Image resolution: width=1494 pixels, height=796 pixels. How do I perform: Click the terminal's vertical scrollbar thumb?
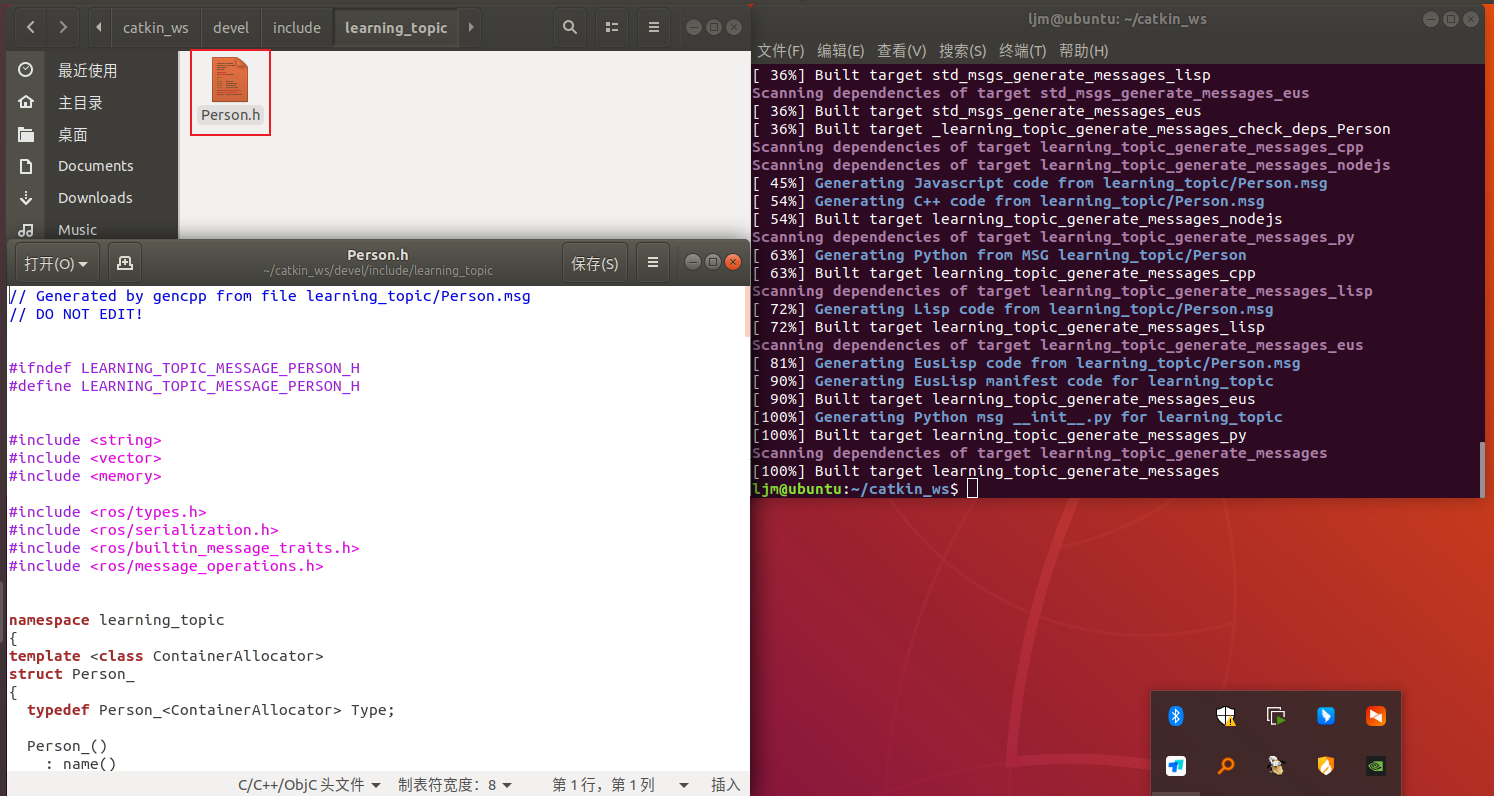coord(1484,468)
